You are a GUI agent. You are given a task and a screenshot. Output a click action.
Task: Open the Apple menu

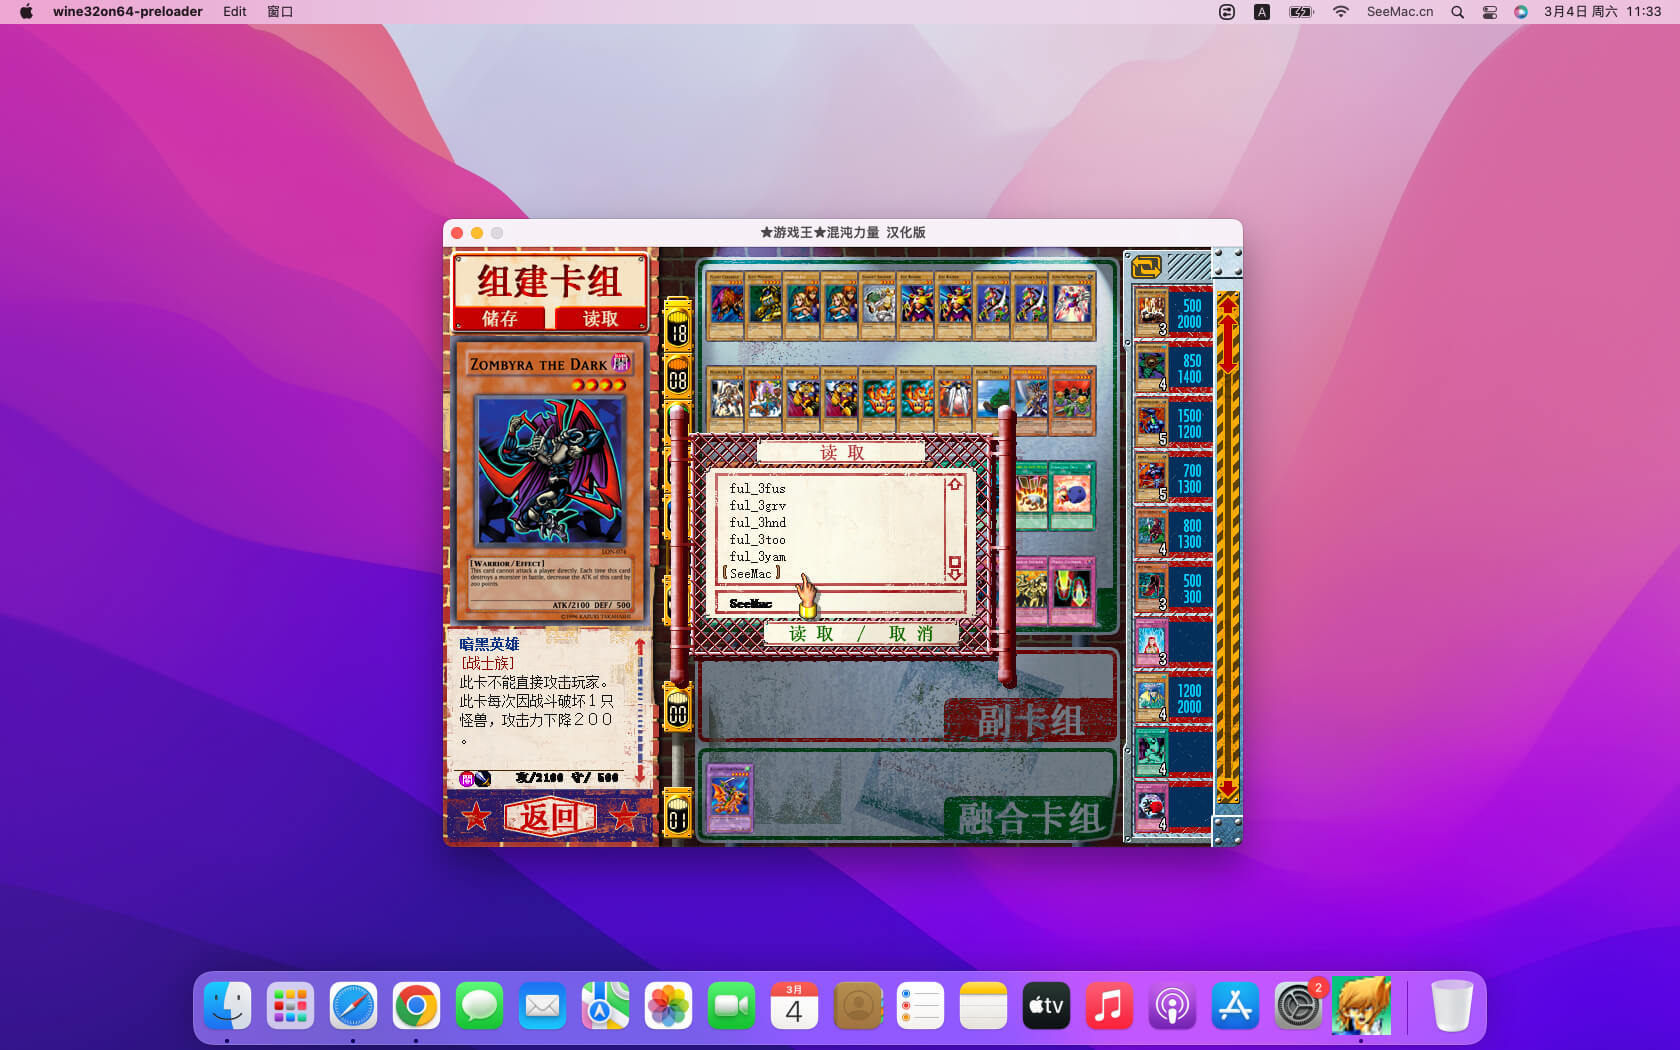pos(27,12)
